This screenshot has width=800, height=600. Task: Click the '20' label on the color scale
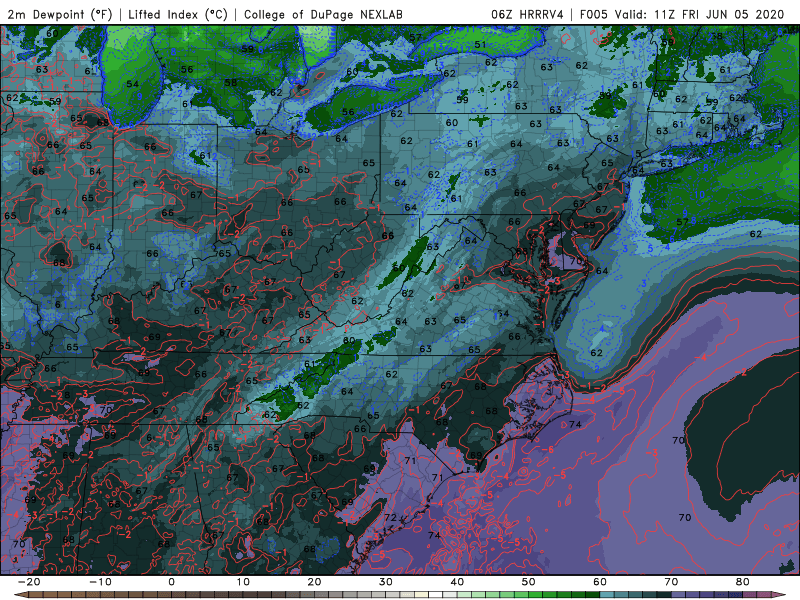coord(314,582)
